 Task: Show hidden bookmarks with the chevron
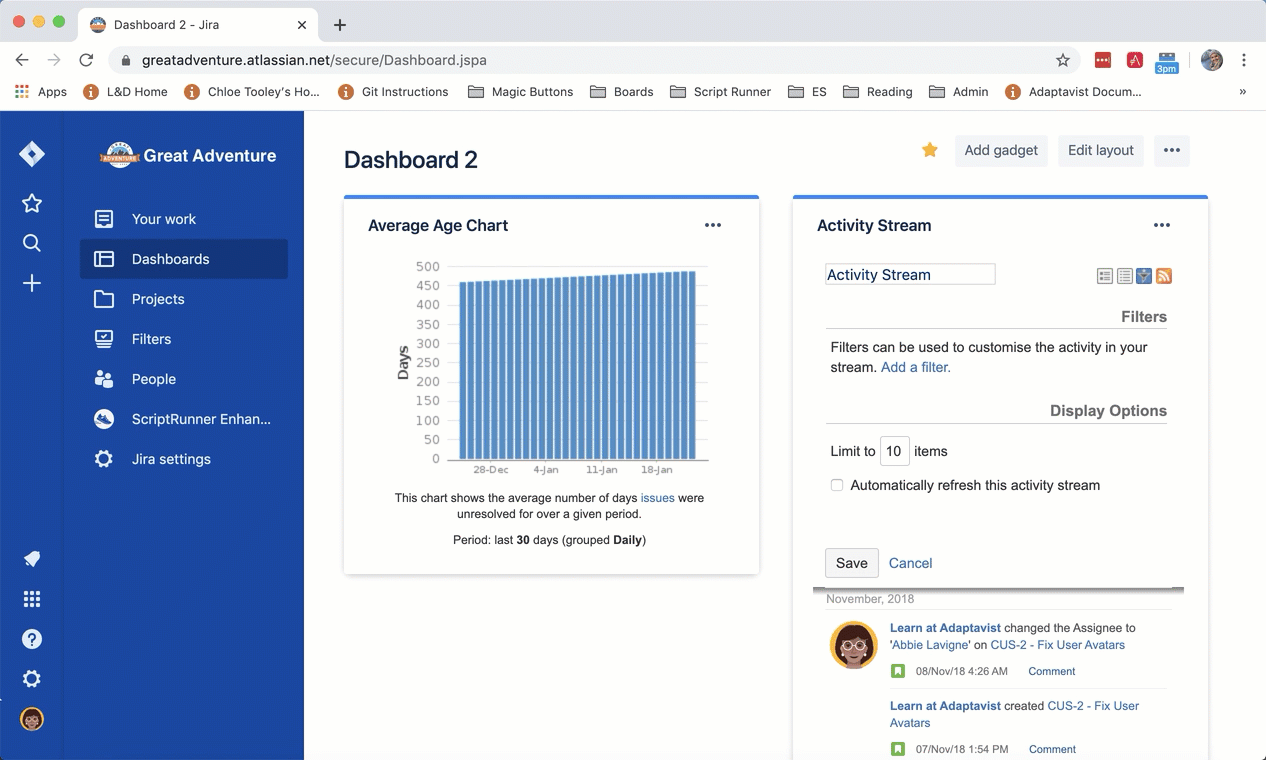click(x=1243, y=92)
